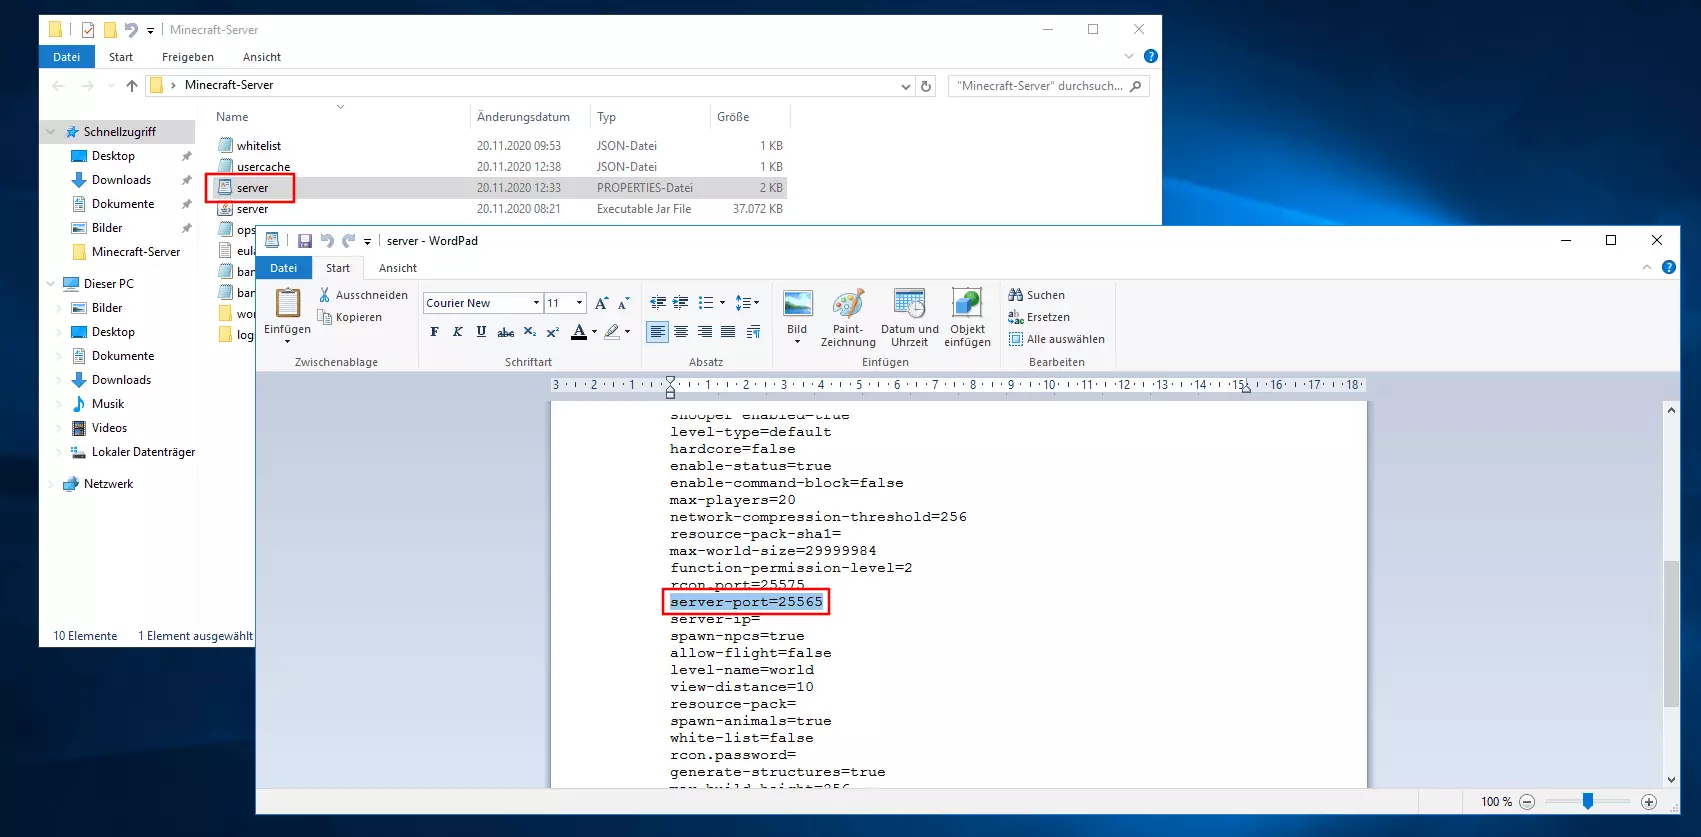Click Ersetzen replace button

pyautogui.click(x=1039, y=317)
